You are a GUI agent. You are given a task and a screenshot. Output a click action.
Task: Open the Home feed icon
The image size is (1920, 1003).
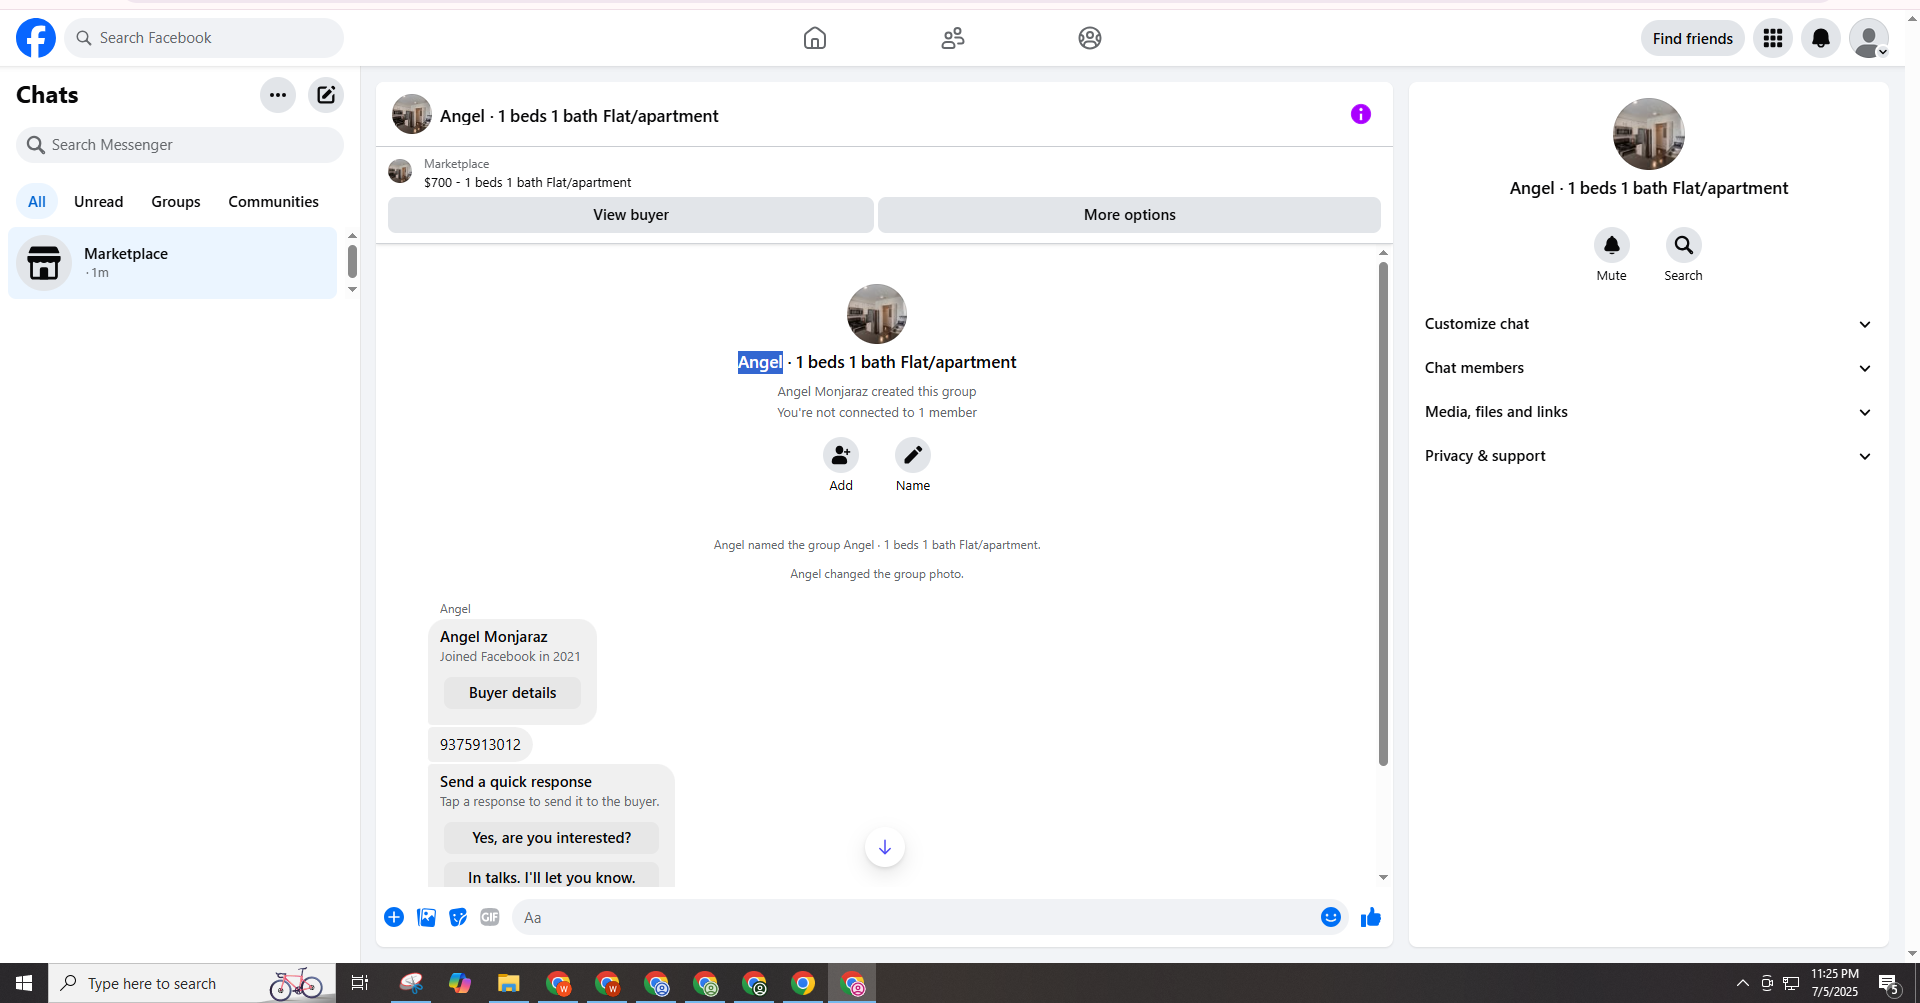click(815, 38)
